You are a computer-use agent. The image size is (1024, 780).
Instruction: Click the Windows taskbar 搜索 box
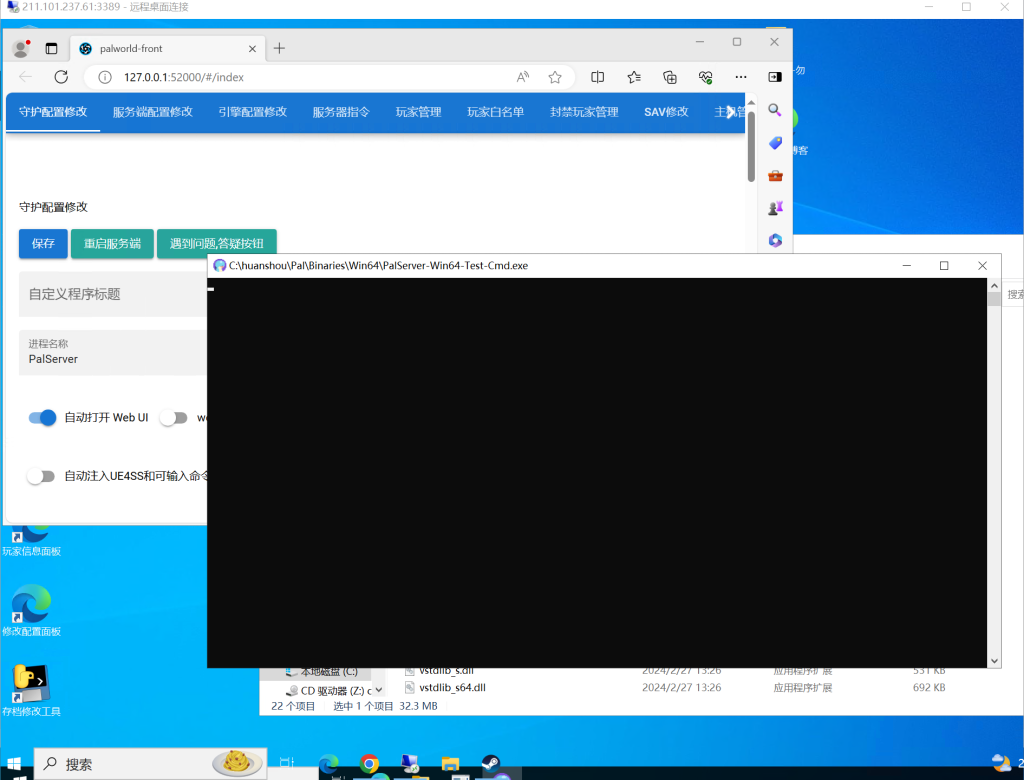[x=150, y=764]
